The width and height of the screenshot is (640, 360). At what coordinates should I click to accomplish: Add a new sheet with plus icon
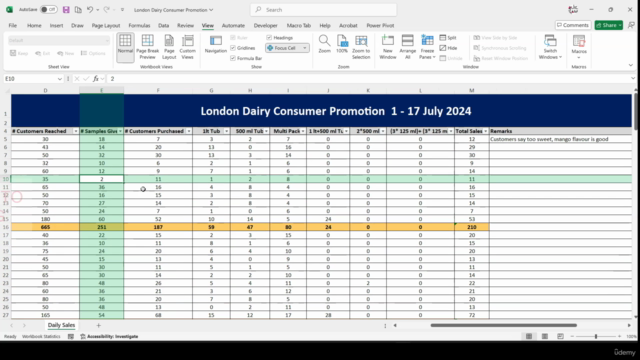98,325
